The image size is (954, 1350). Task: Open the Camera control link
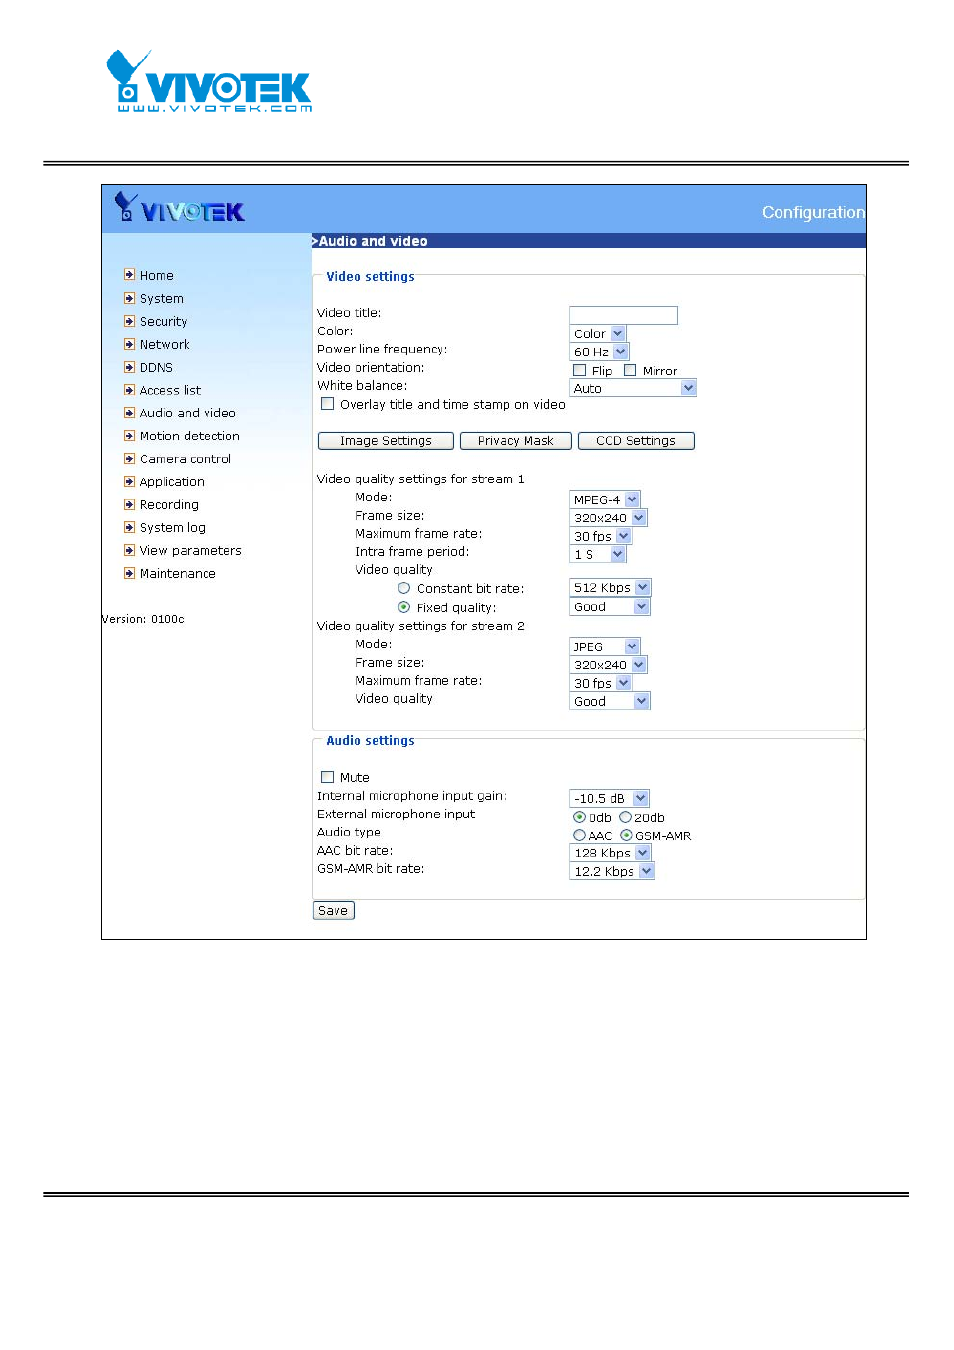point(185,459)
